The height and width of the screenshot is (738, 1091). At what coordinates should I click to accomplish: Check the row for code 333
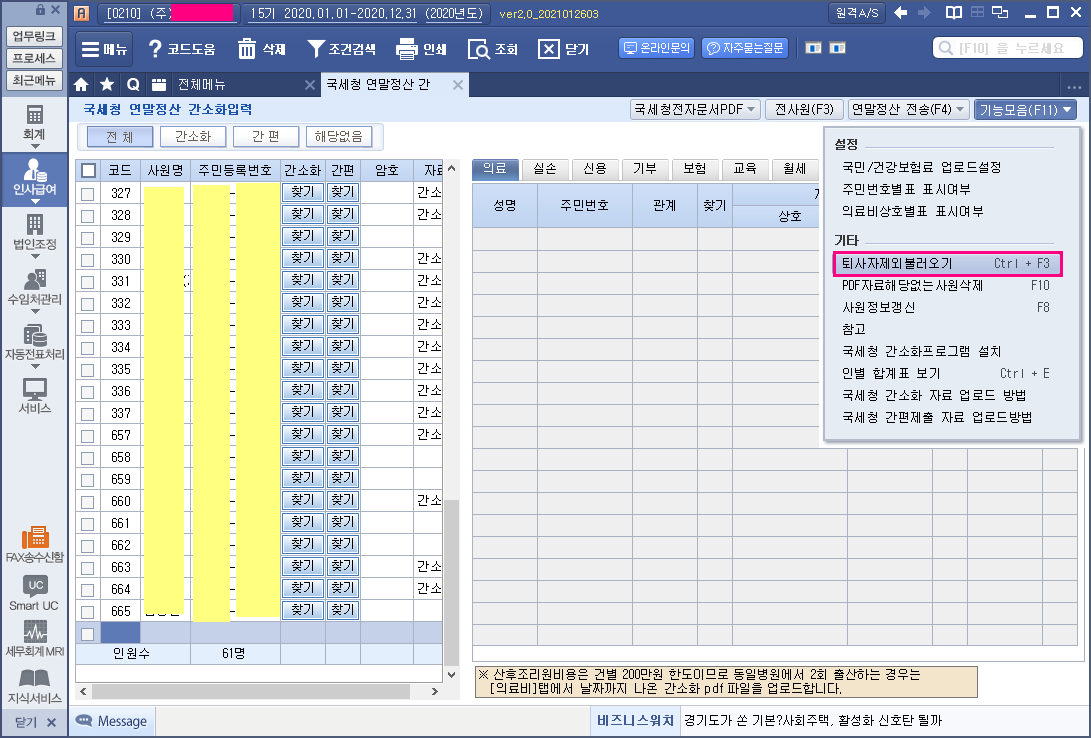[x=88, y=326]
